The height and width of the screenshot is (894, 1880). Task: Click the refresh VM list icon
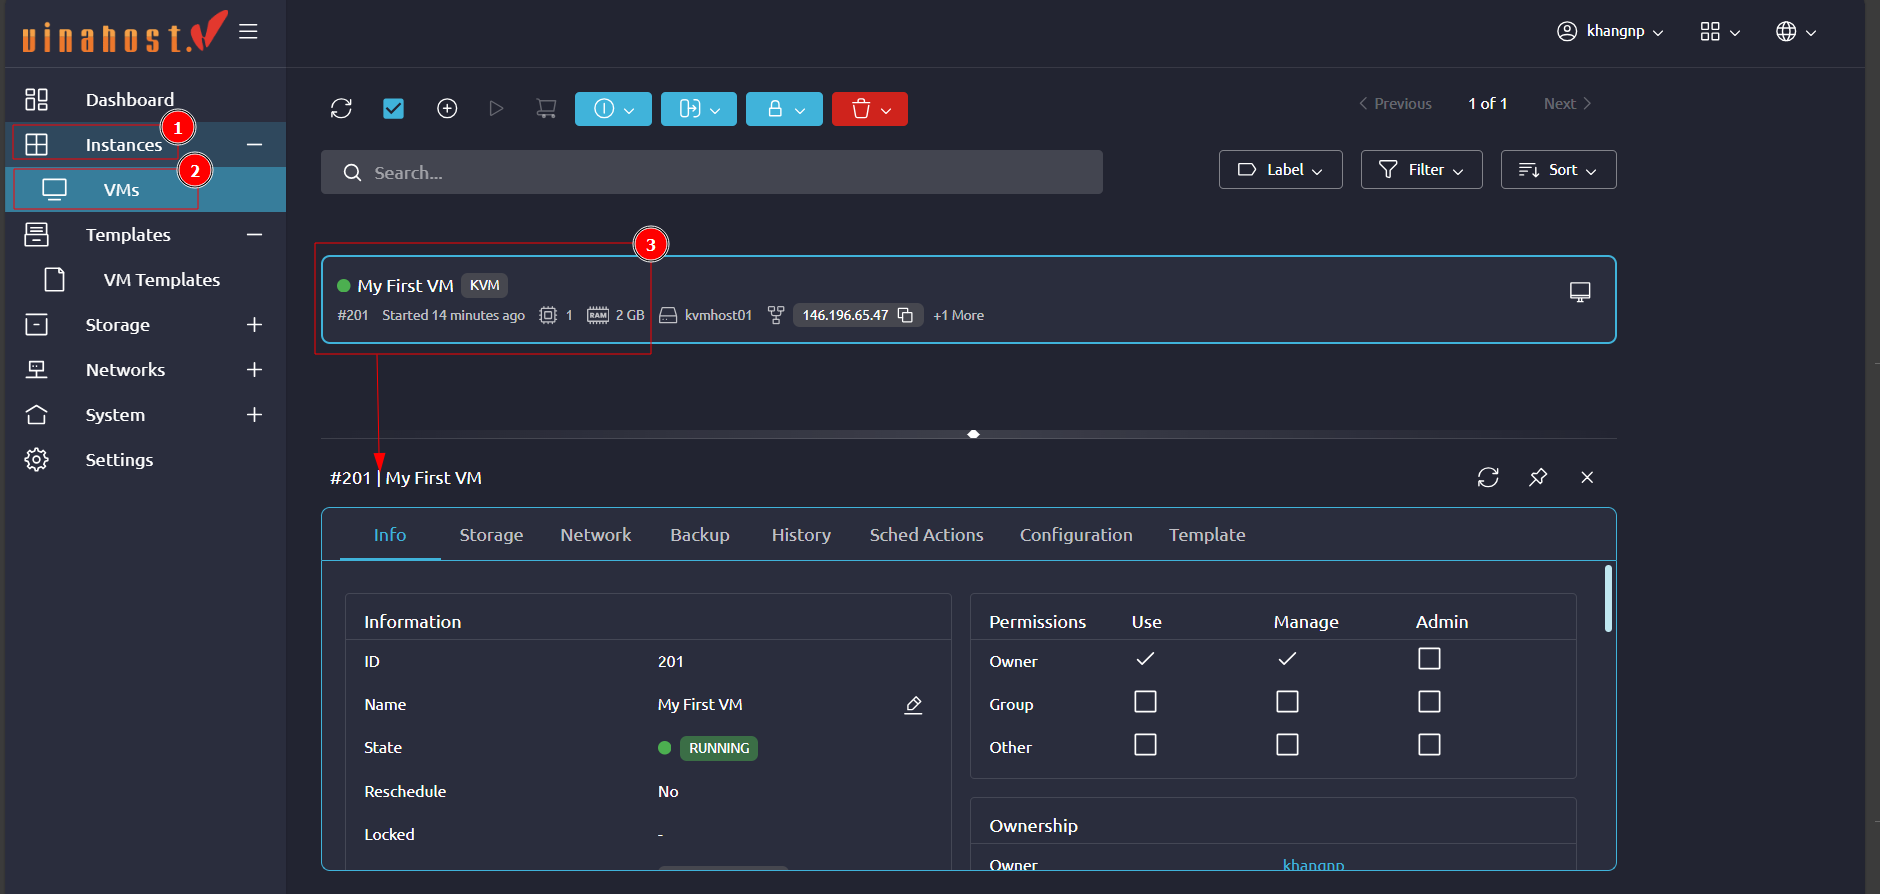click(341, 108)
